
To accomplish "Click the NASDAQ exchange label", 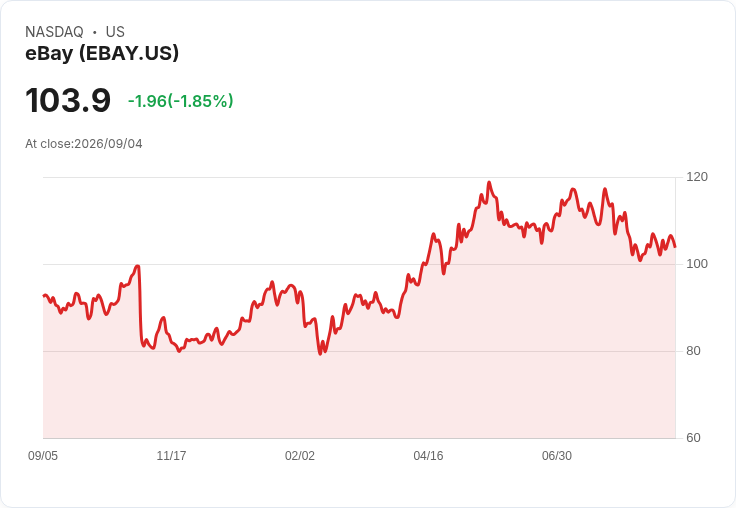I will pos(54,32).
